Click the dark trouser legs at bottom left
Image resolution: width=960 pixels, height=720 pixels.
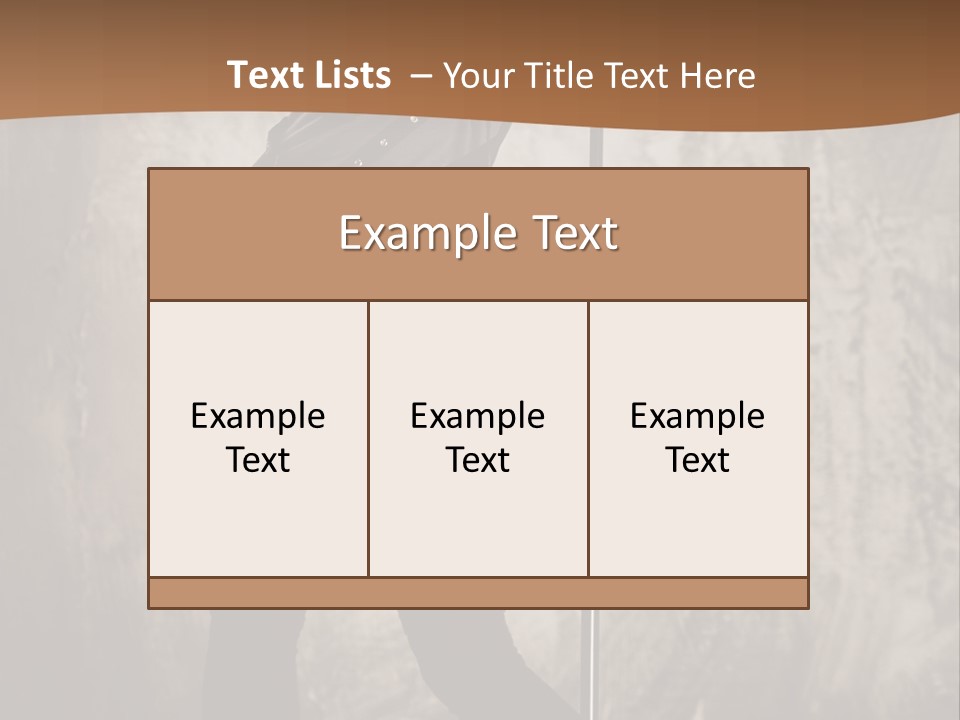coord(250,670)
